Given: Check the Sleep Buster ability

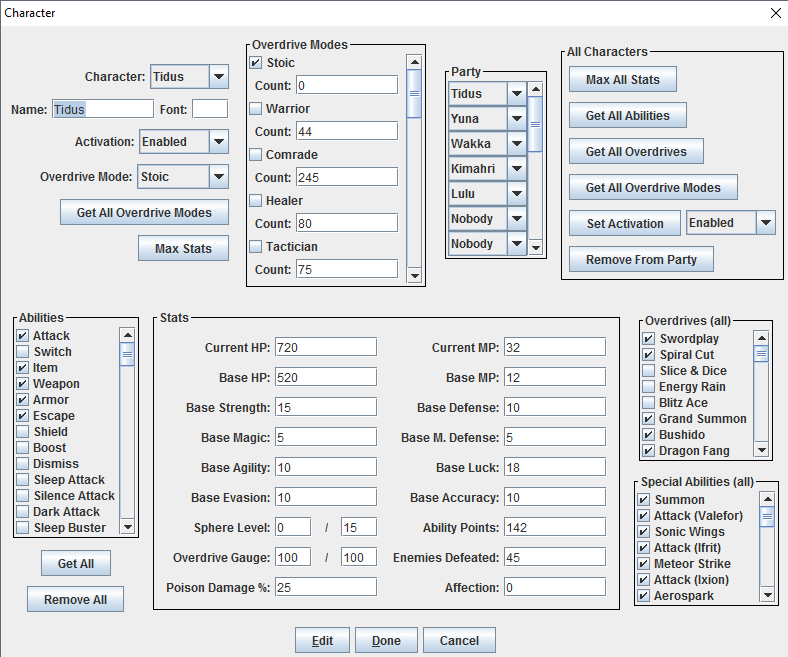Looking at the screenshot, I should coord(23,527).
